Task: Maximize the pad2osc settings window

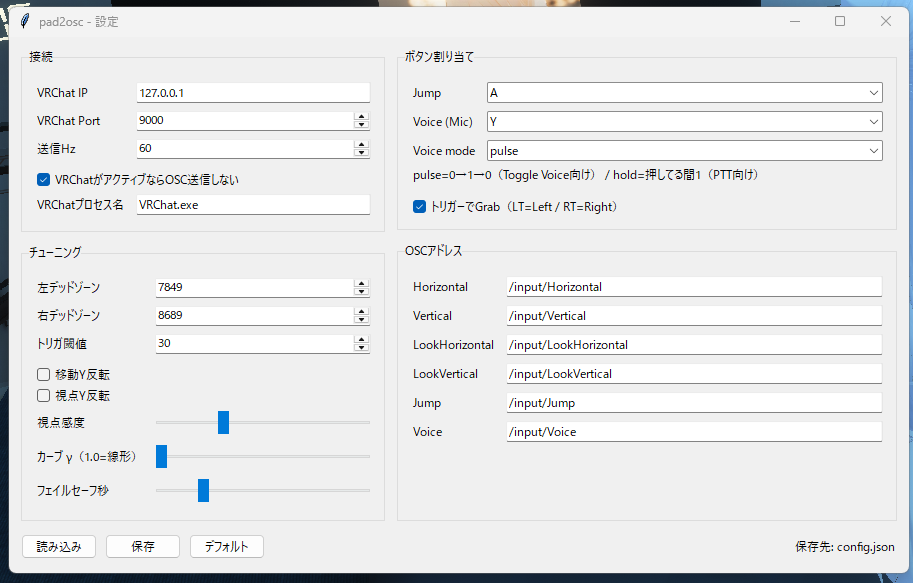Action: point(840,21)
